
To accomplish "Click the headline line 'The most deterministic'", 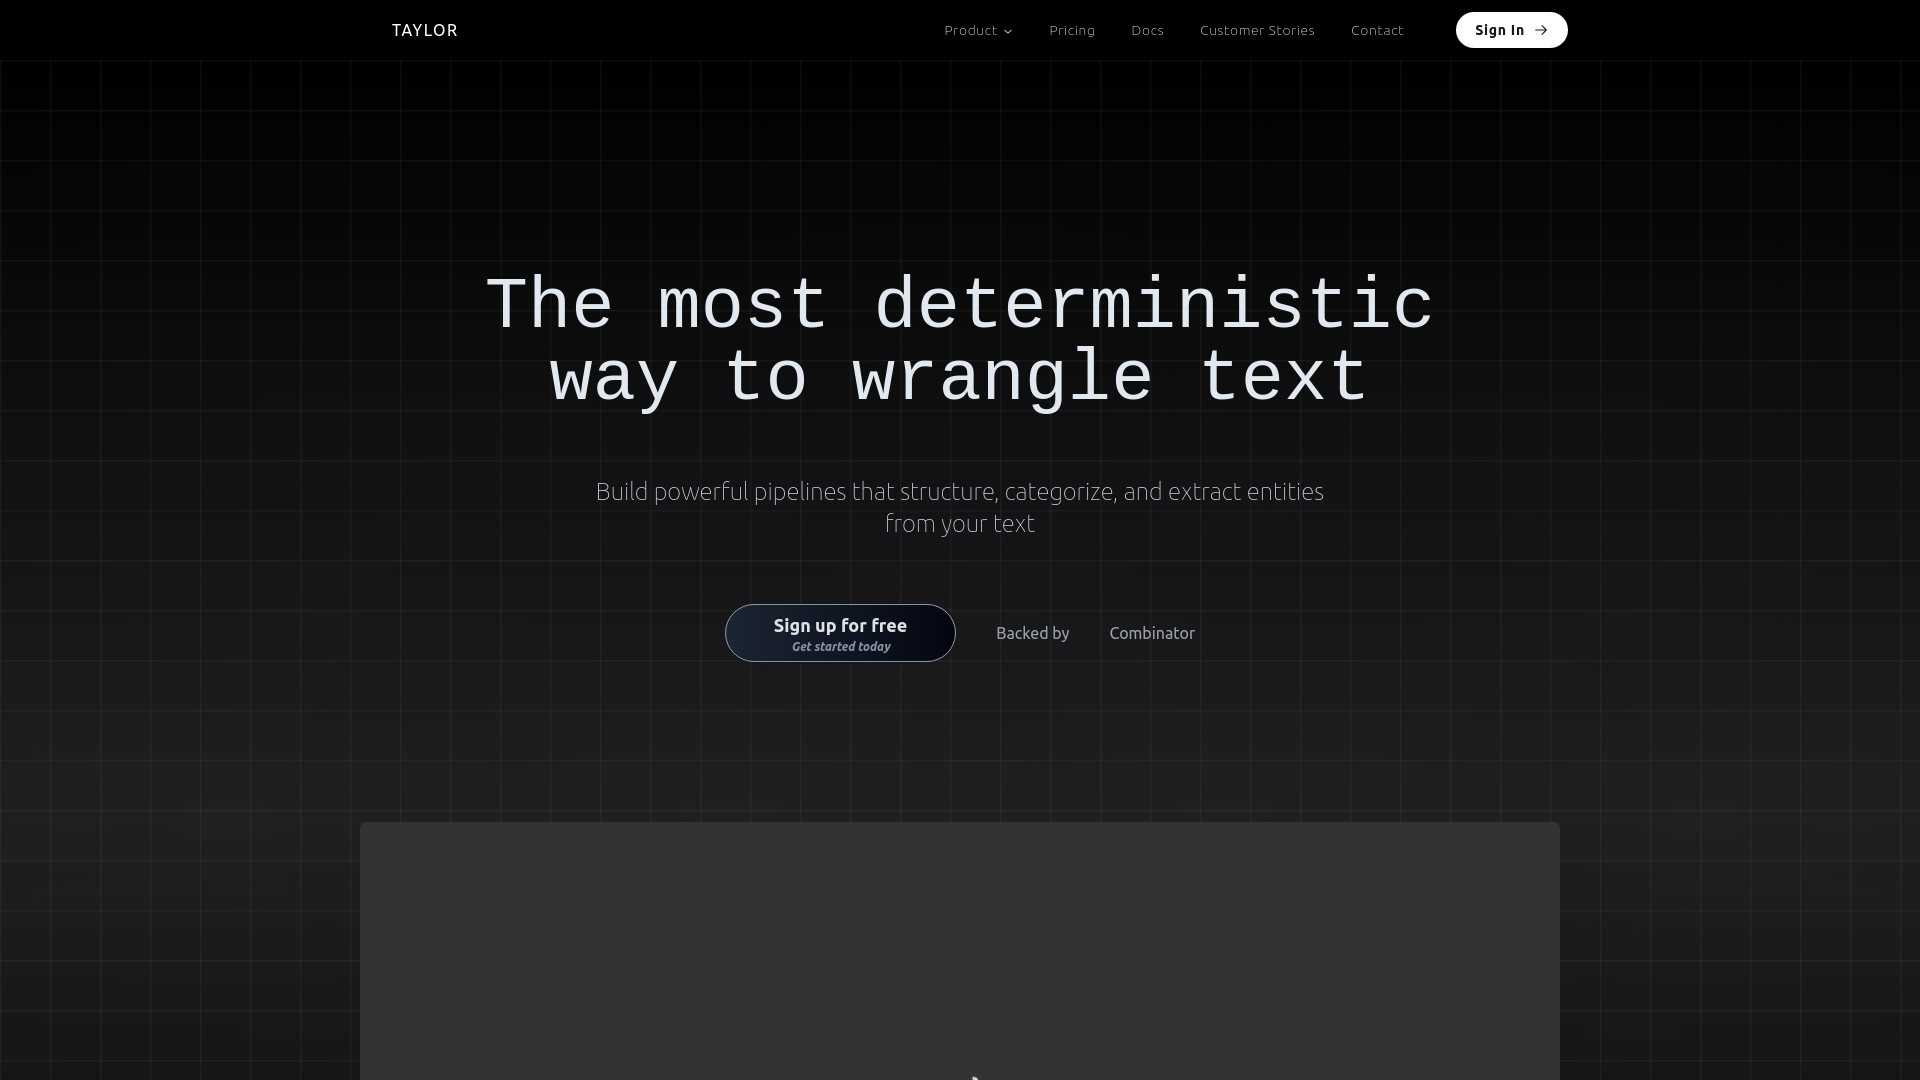I will pyautogui.click(x=960, y=305).
